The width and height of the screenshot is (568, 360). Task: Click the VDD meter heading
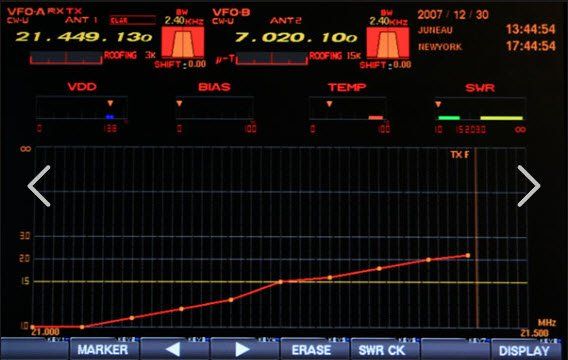click(82, 87)
